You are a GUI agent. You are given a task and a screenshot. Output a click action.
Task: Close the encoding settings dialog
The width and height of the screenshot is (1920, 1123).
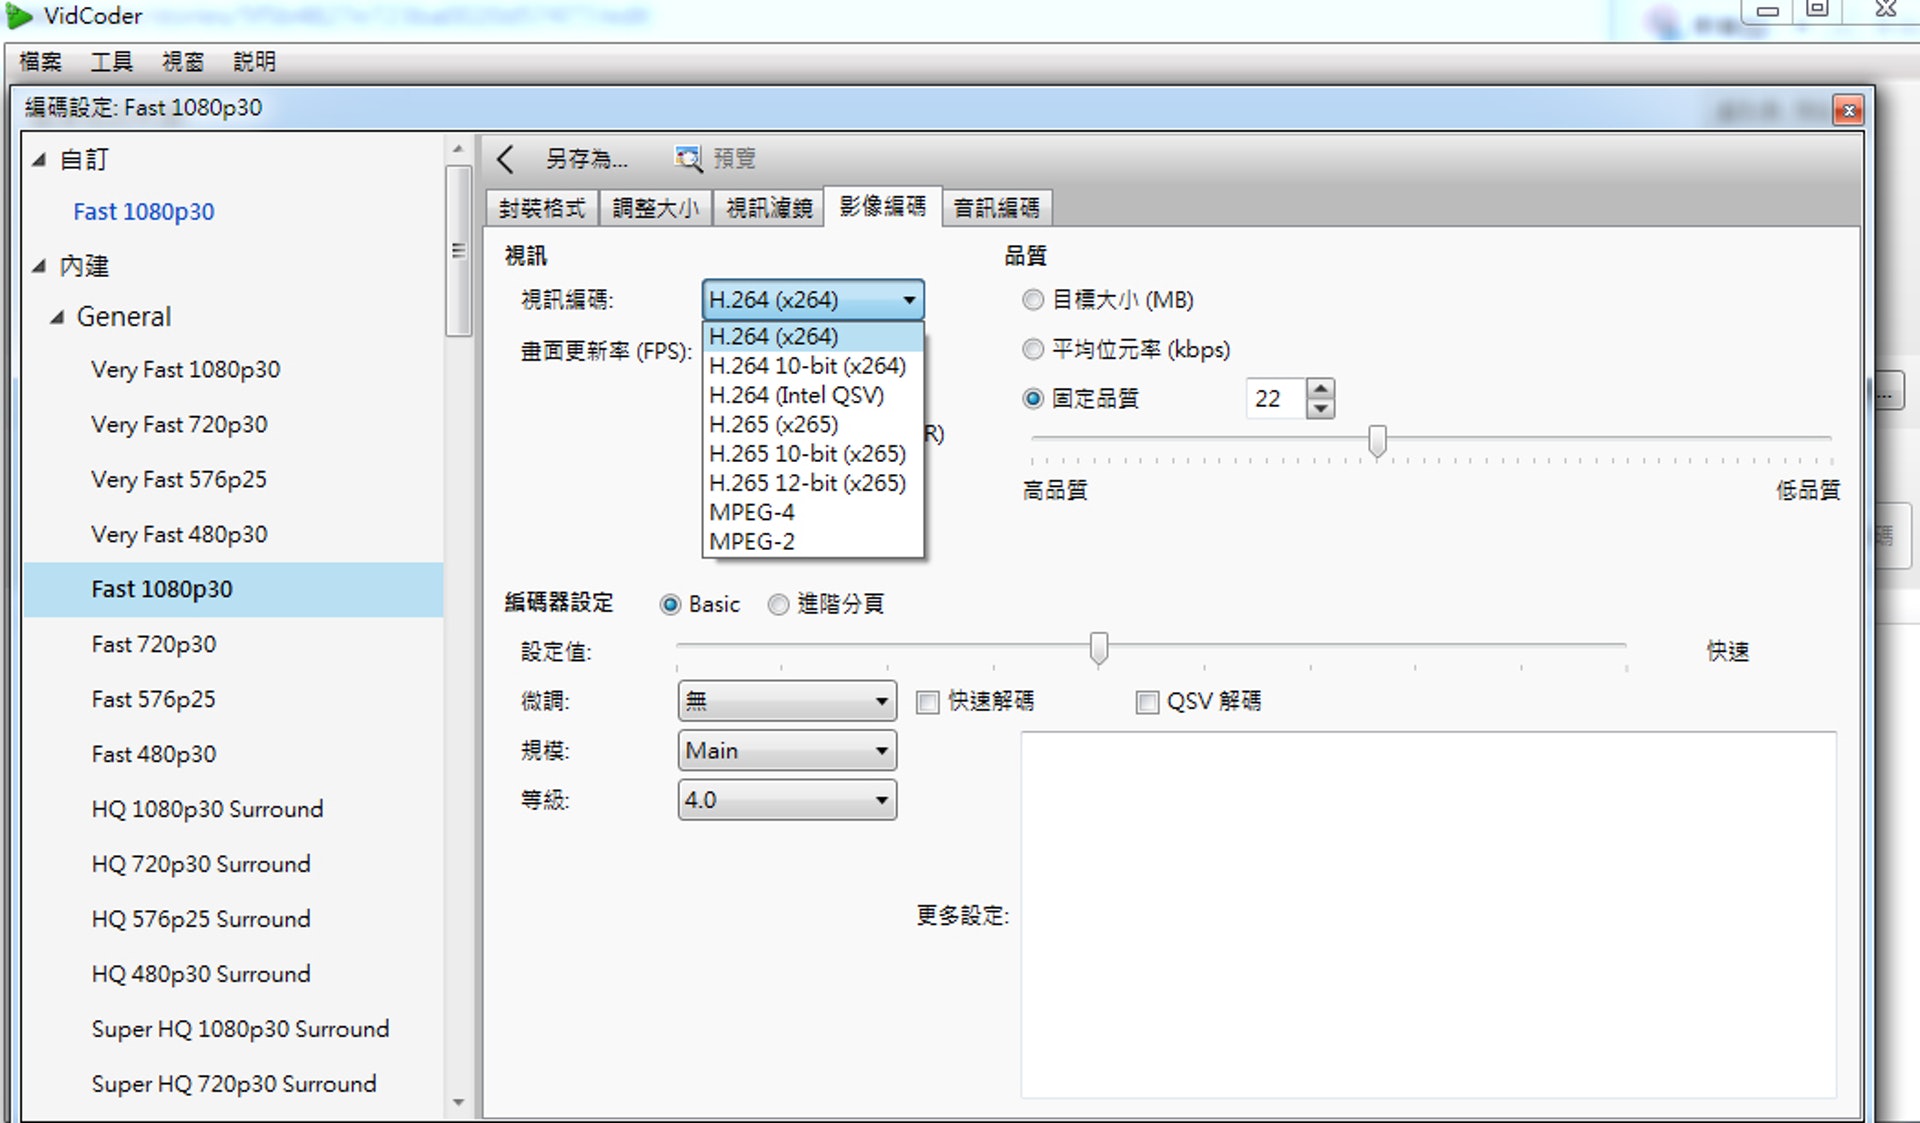[x=1848, y=110]
